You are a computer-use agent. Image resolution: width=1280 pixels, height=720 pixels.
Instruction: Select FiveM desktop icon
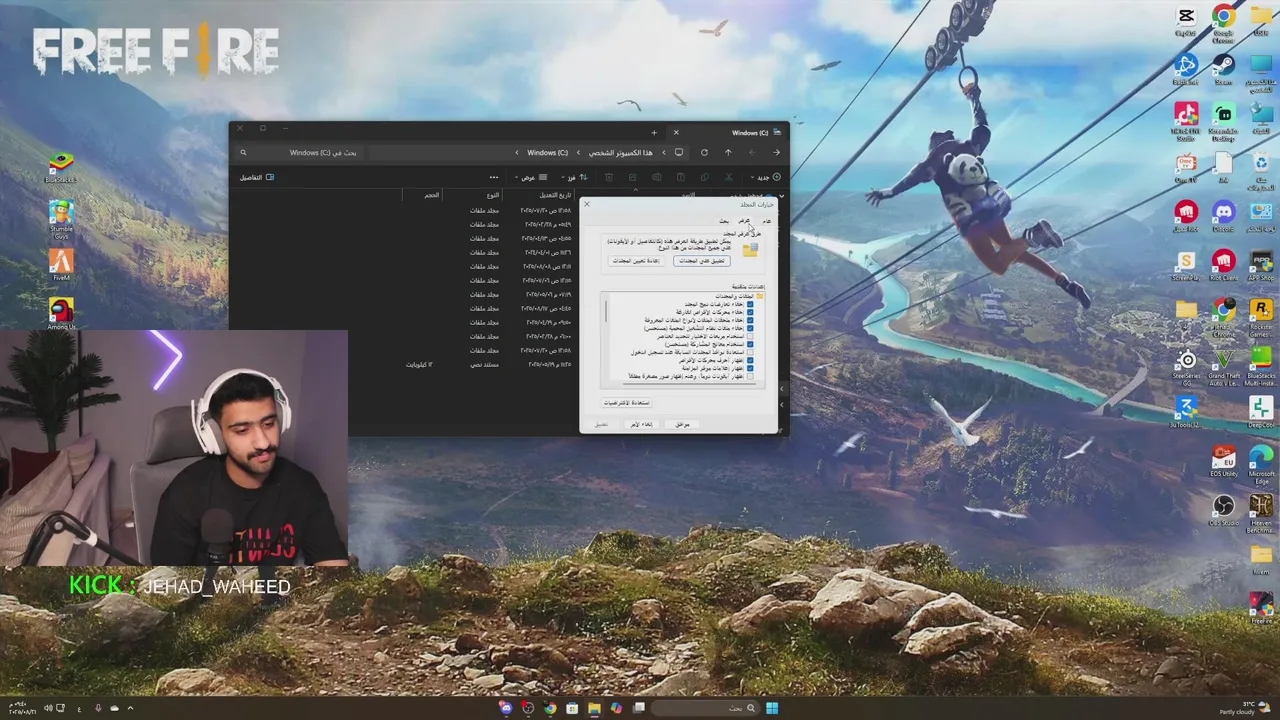[x=61, y=264]
